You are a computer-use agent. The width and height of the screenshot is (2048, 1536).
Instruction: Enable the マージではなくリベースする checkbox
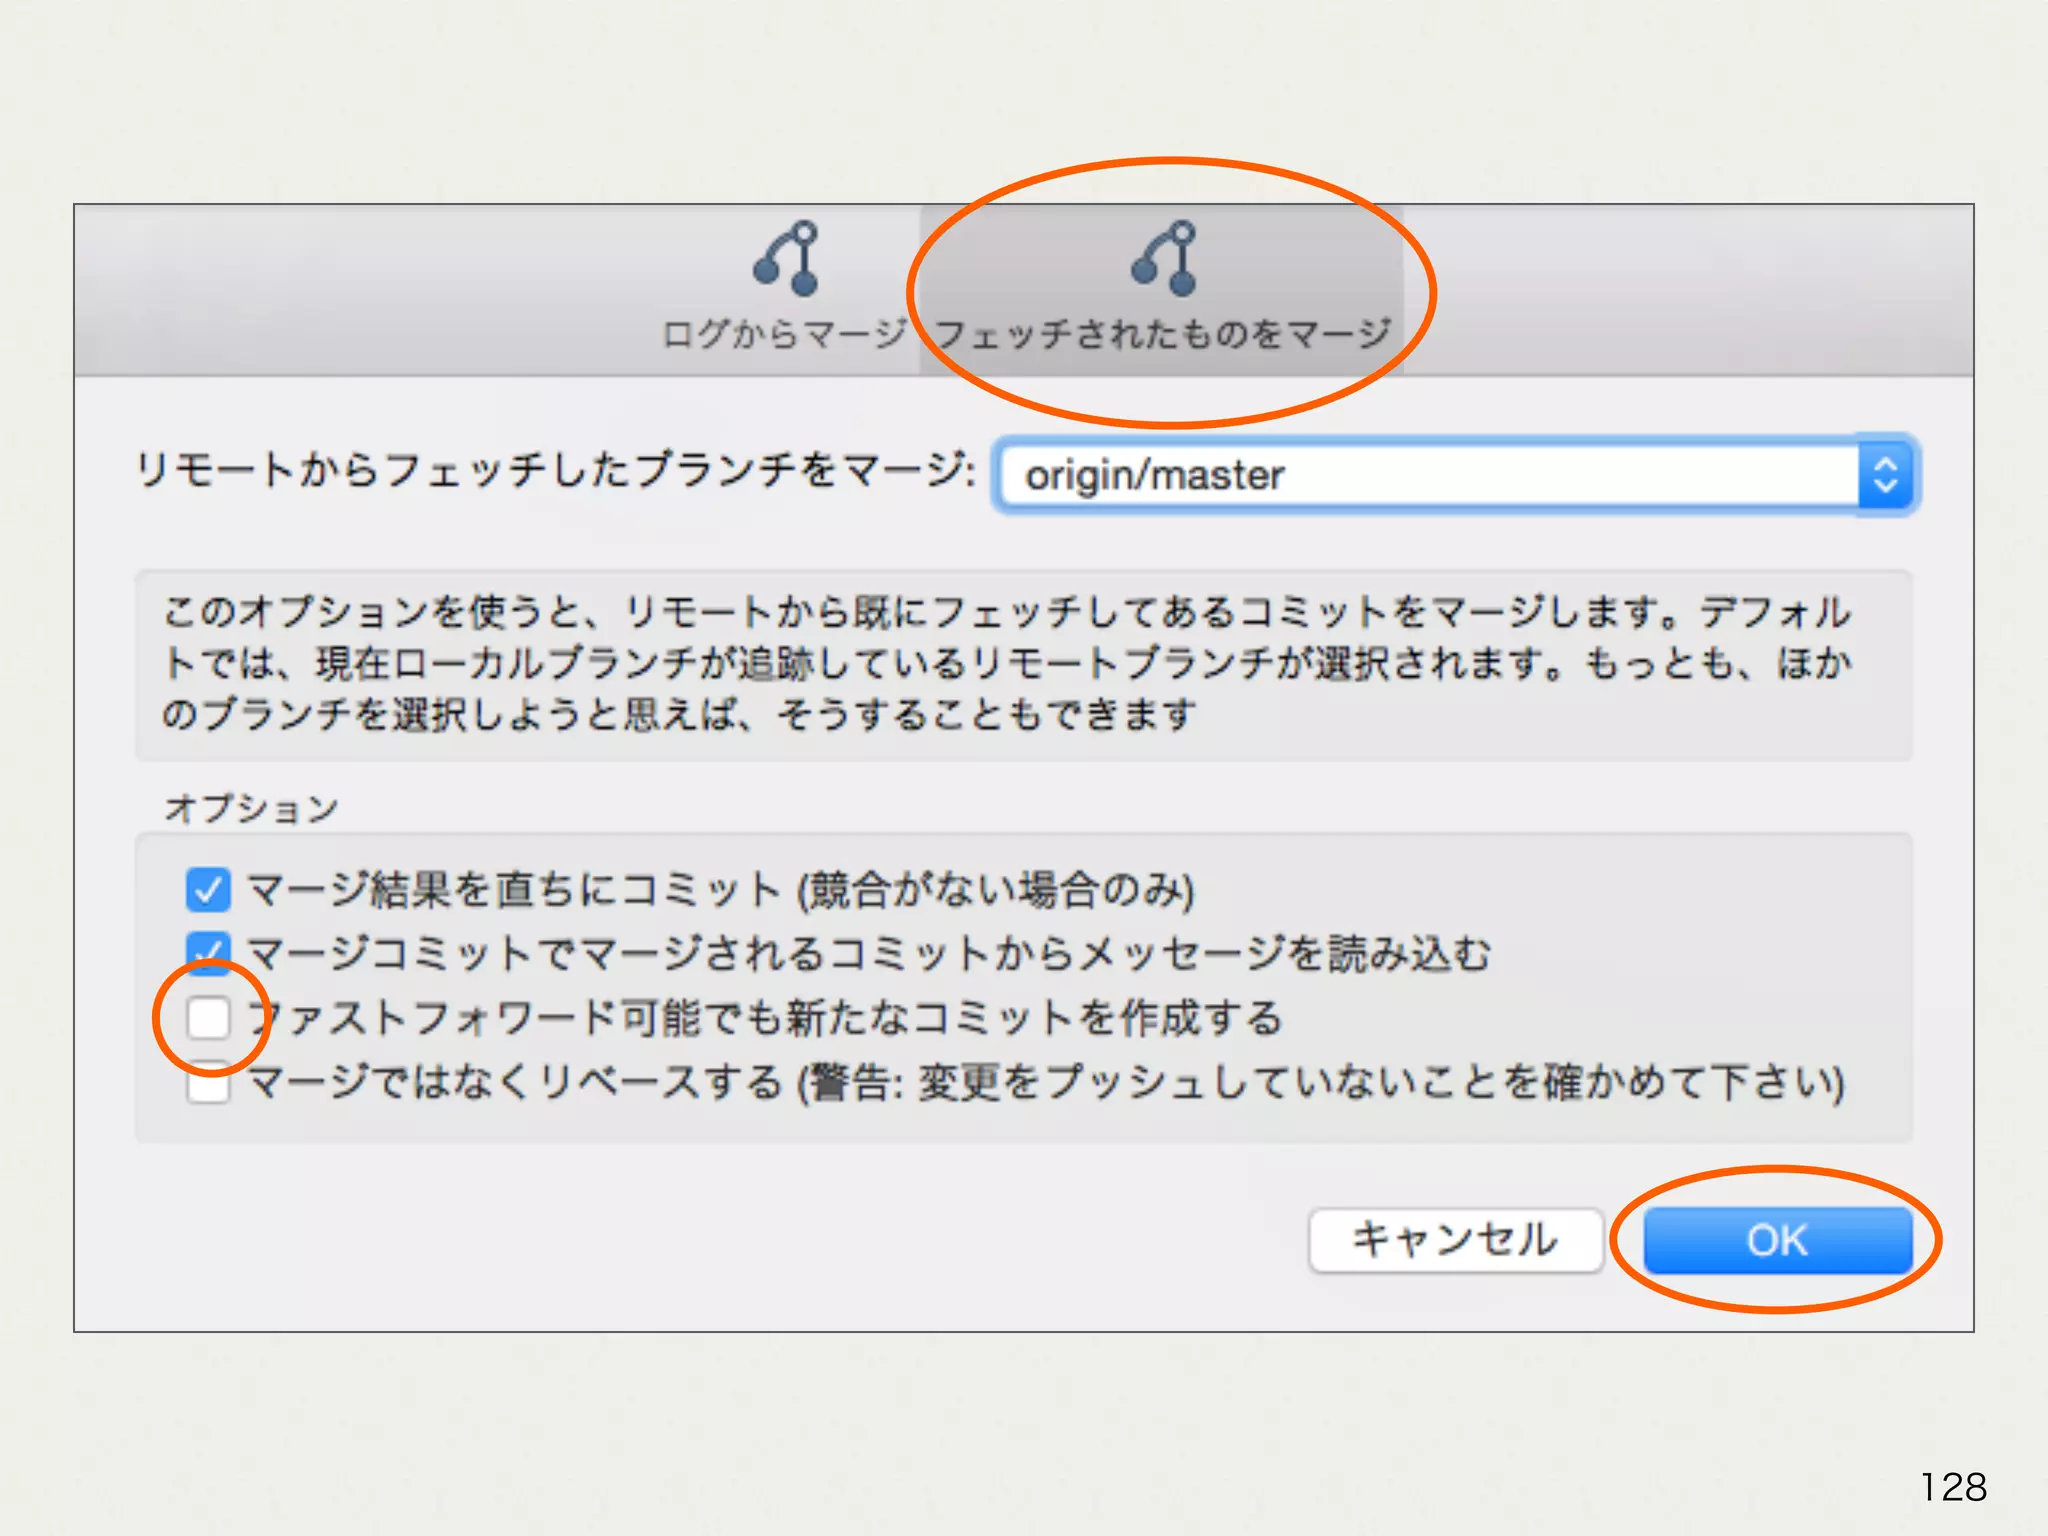(209, 1084)
